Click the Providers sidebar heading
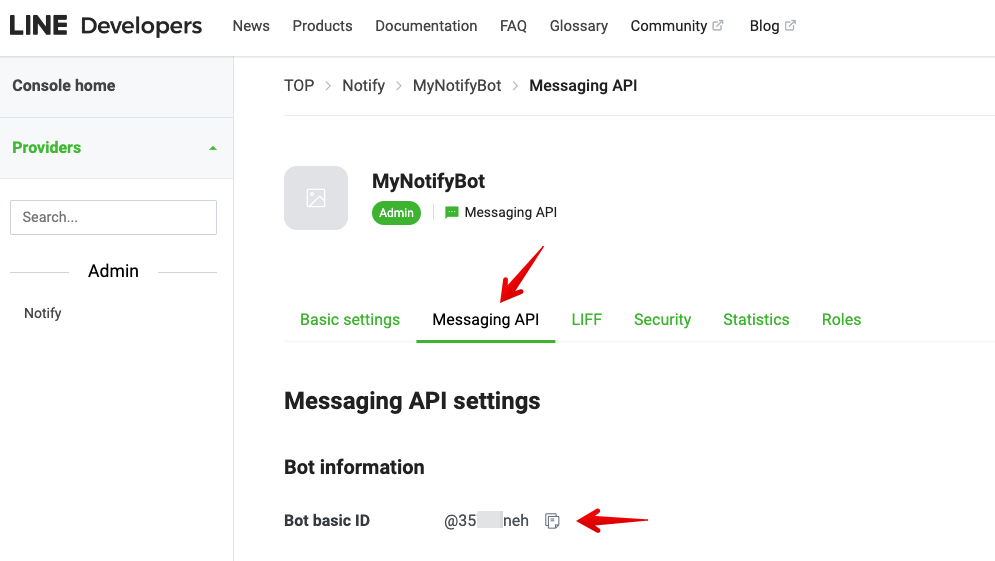The height and width of the screenshot is (561, 995). [47, 147]
